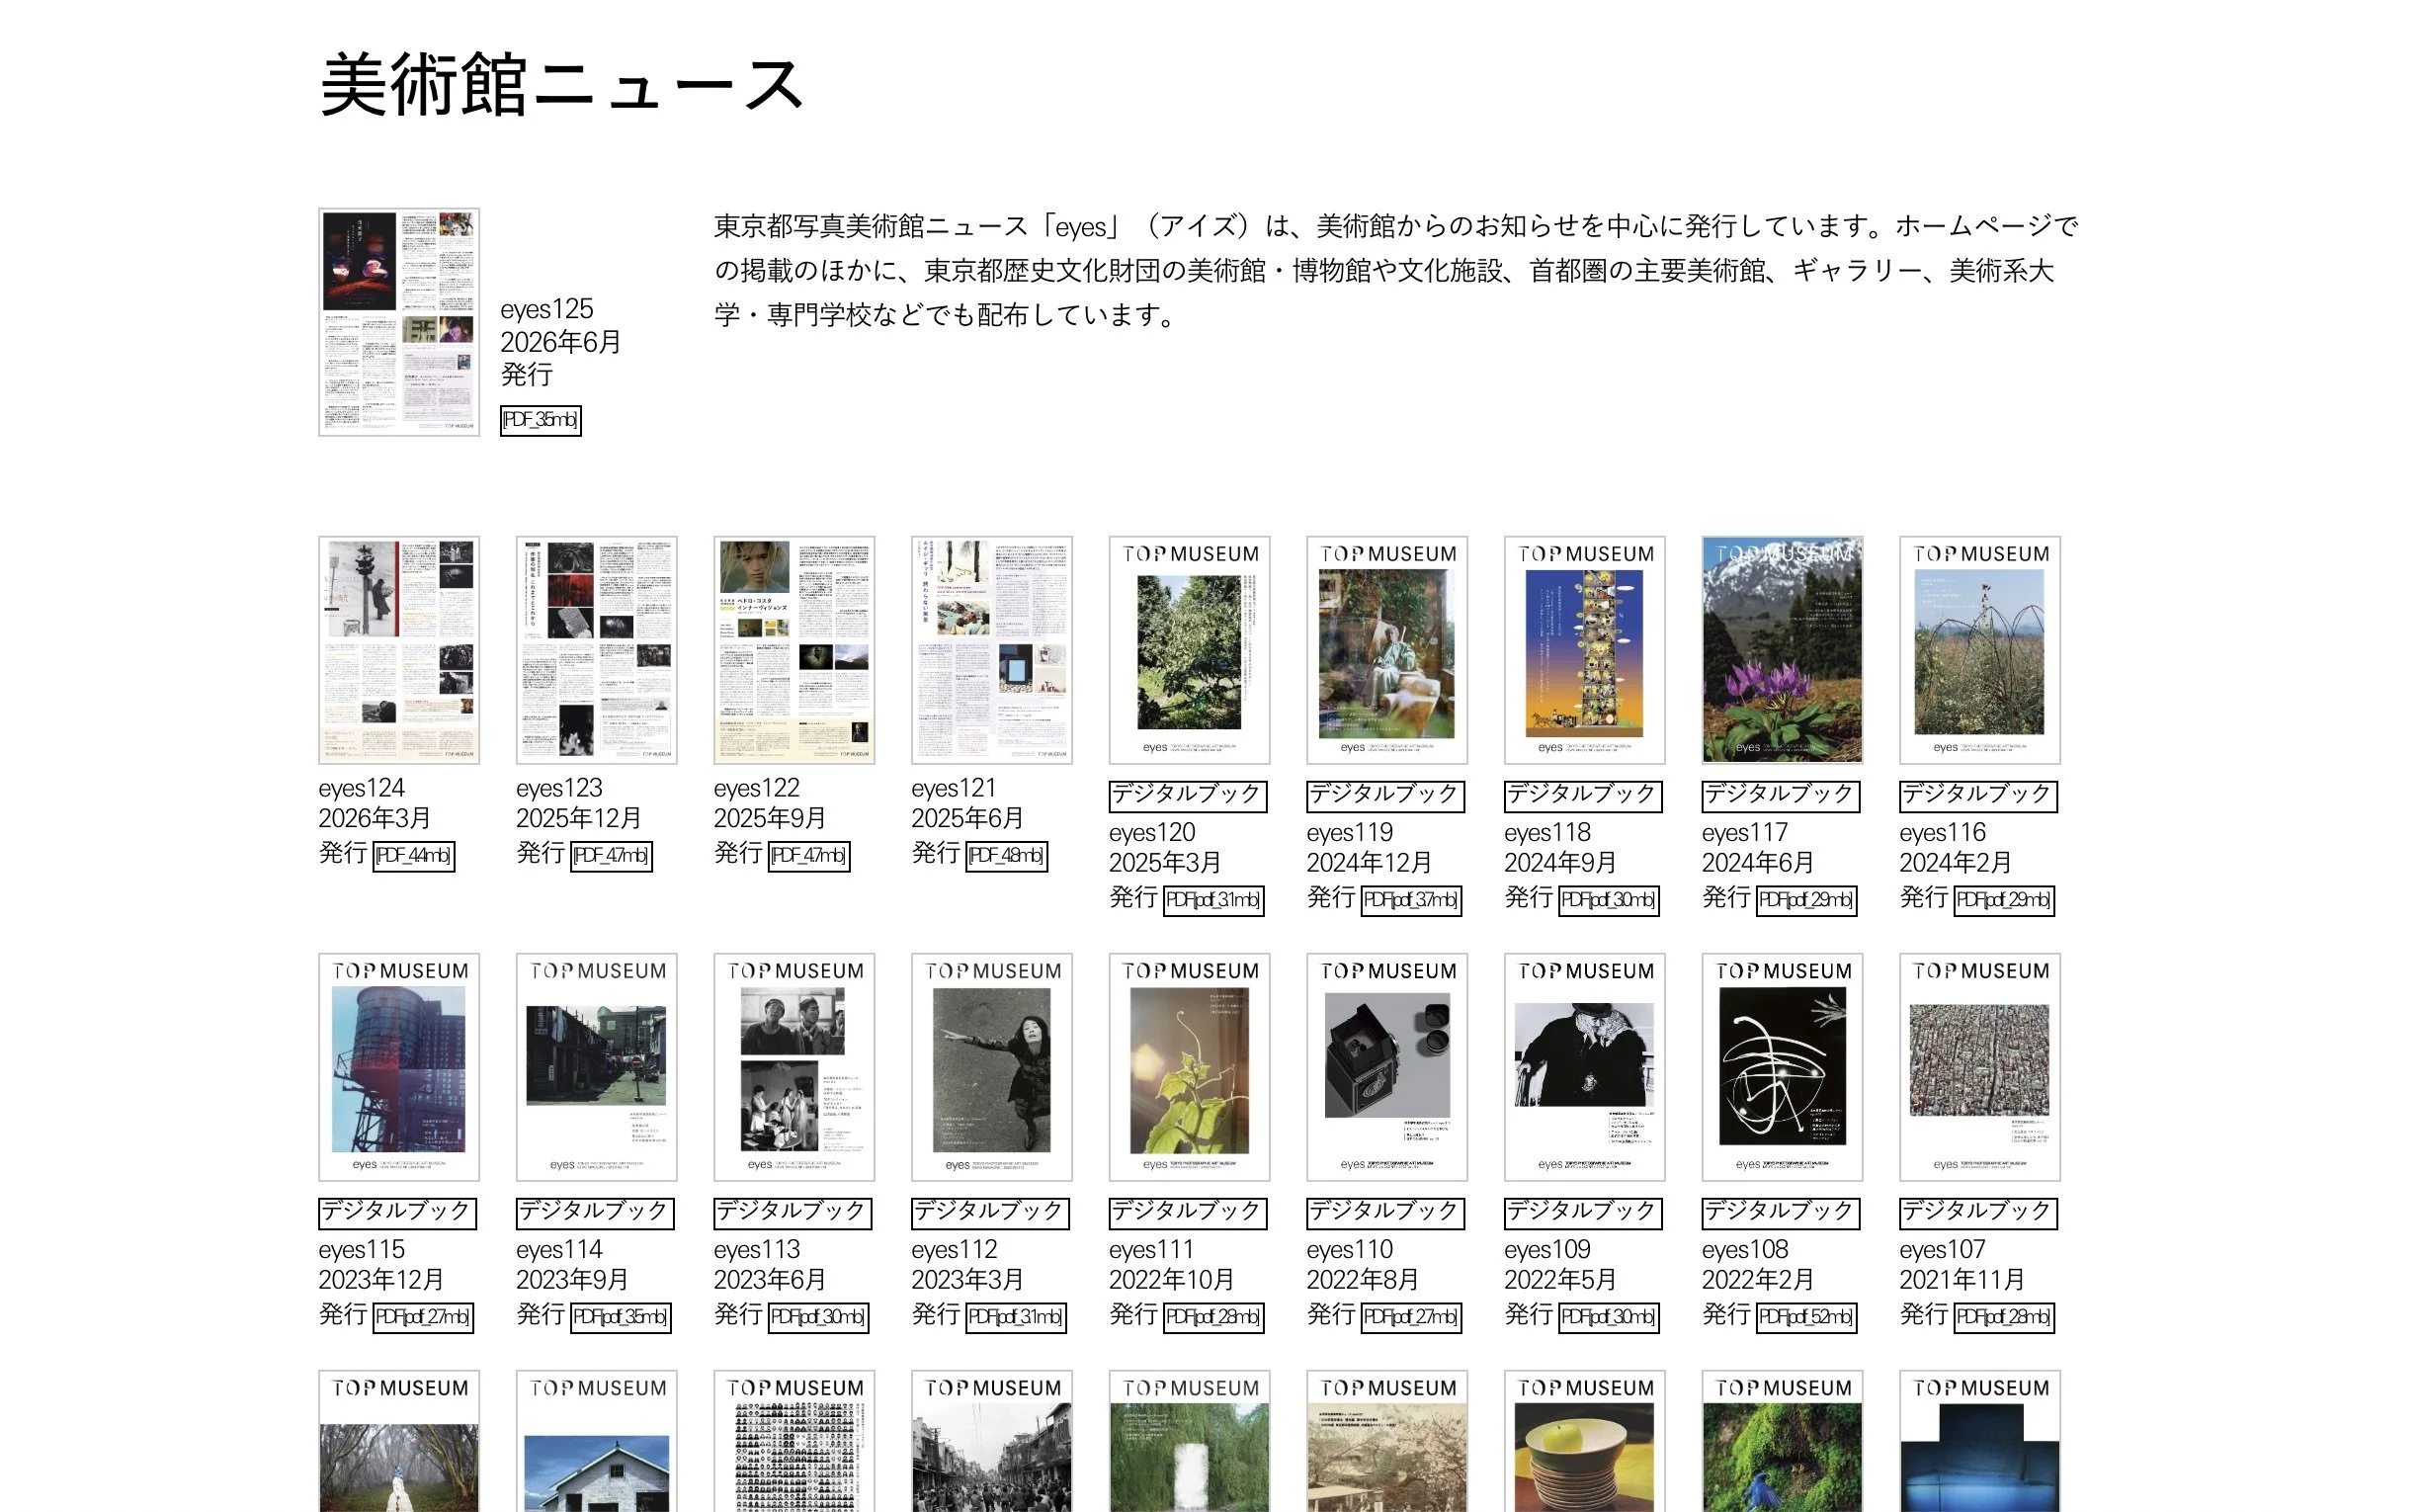View the eyes114 デジタルブック

595,1213
